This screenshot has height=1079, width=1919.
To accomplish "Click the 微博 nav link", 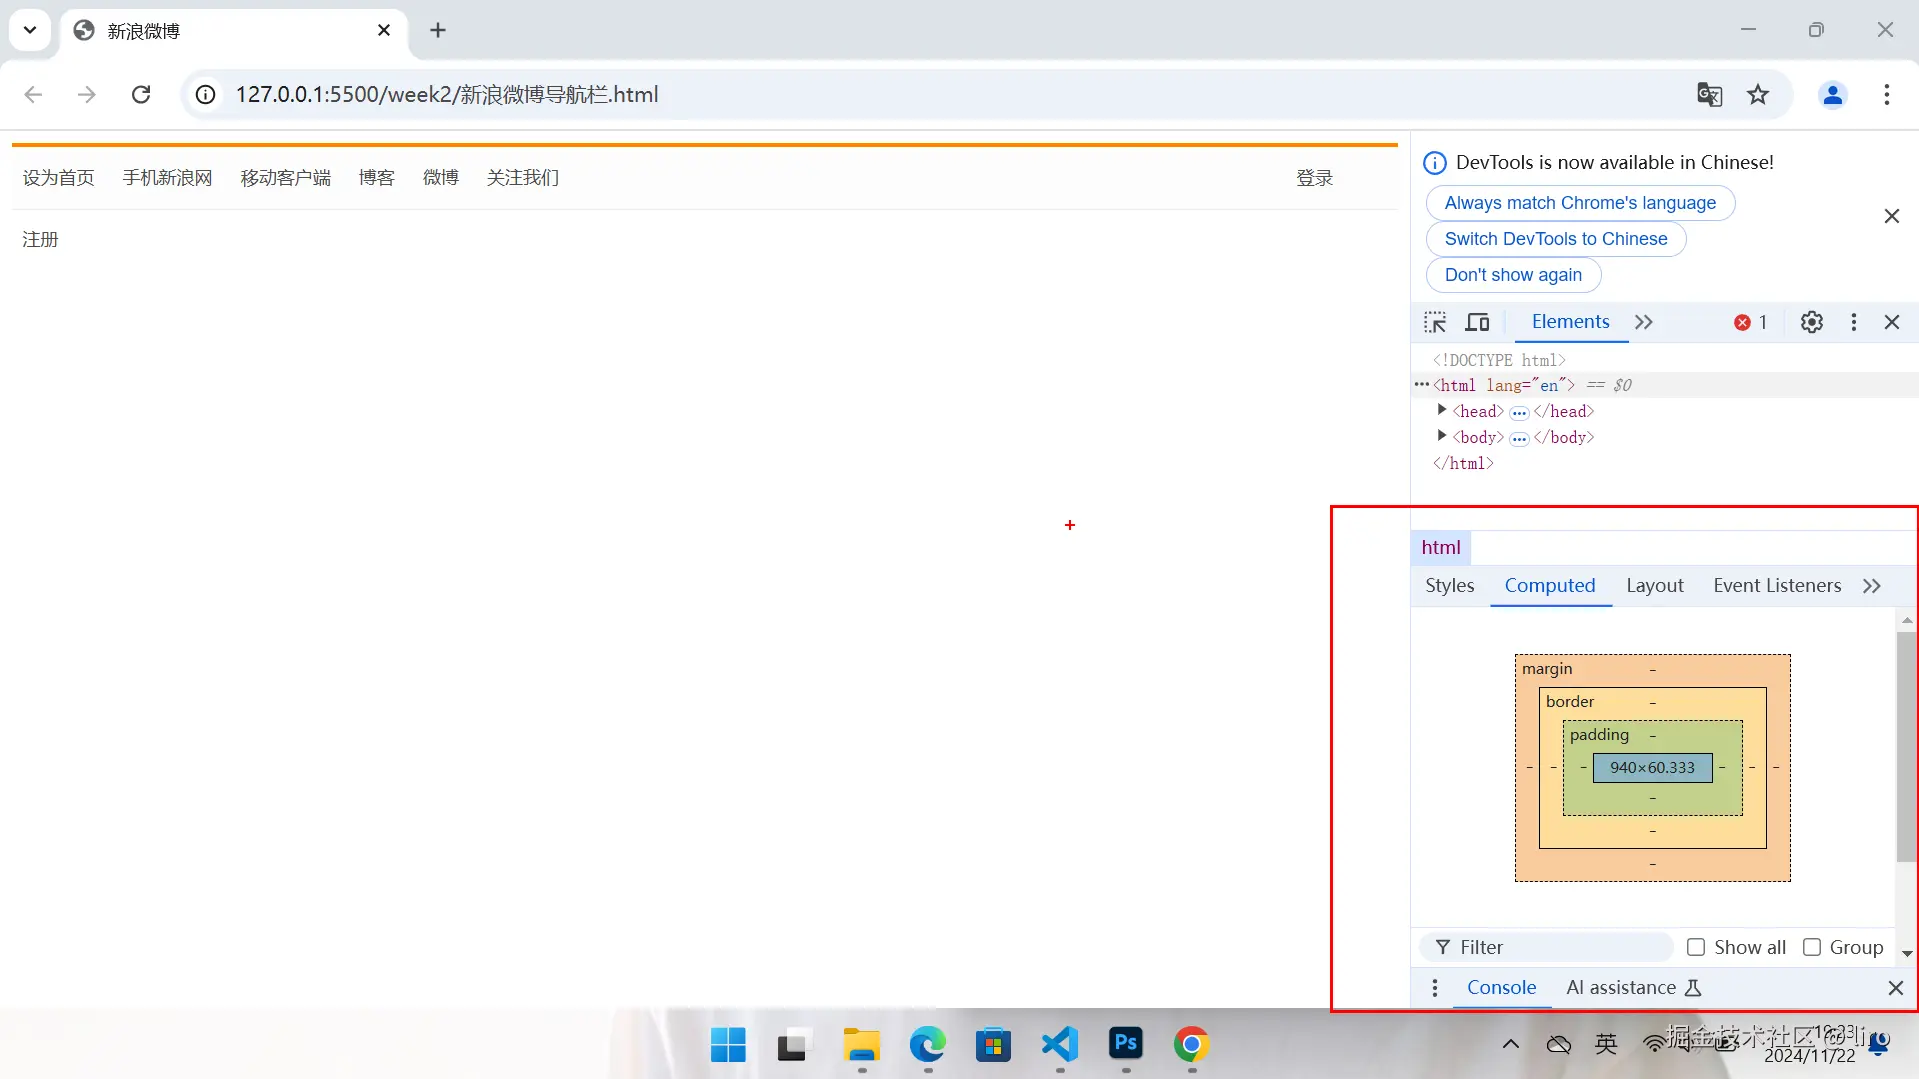I will click(440, 178).
